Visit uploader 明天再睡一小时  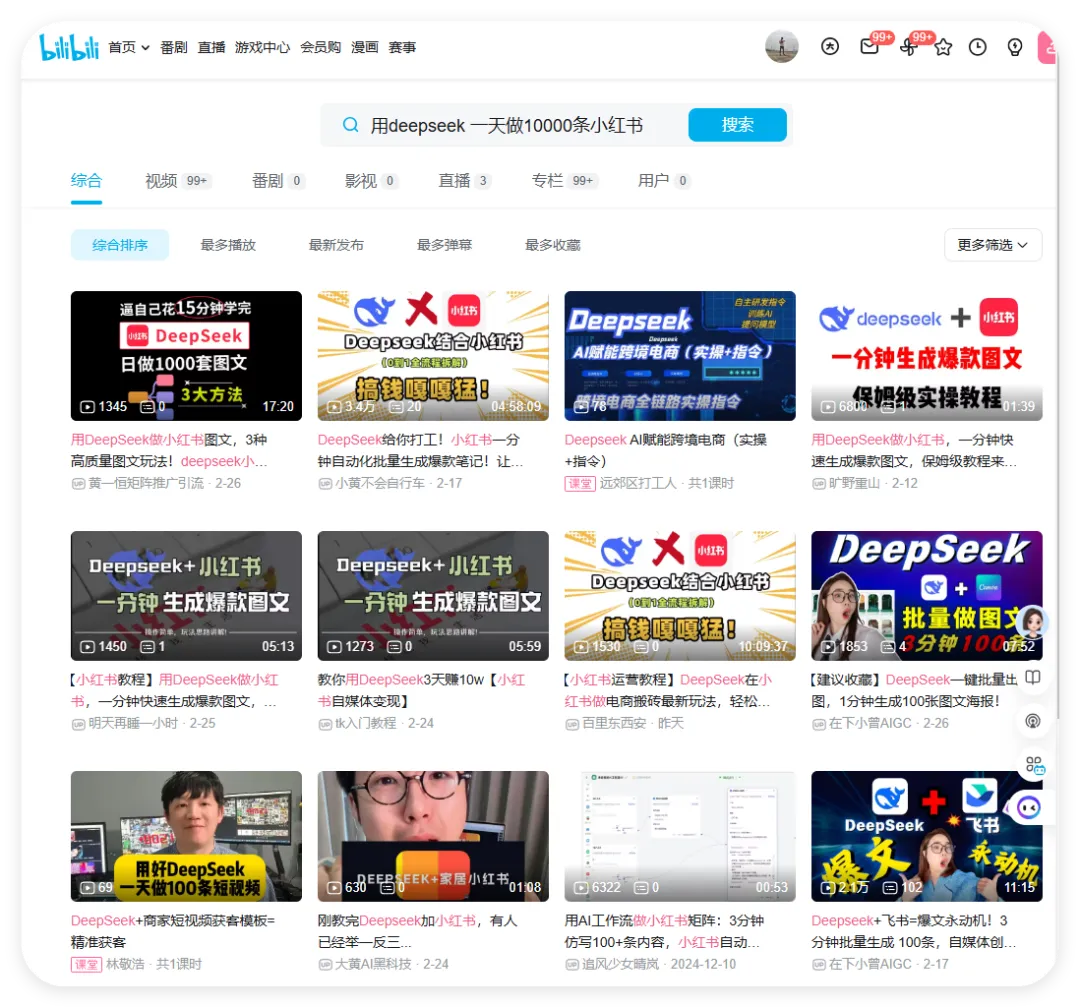tap(133, 723)
